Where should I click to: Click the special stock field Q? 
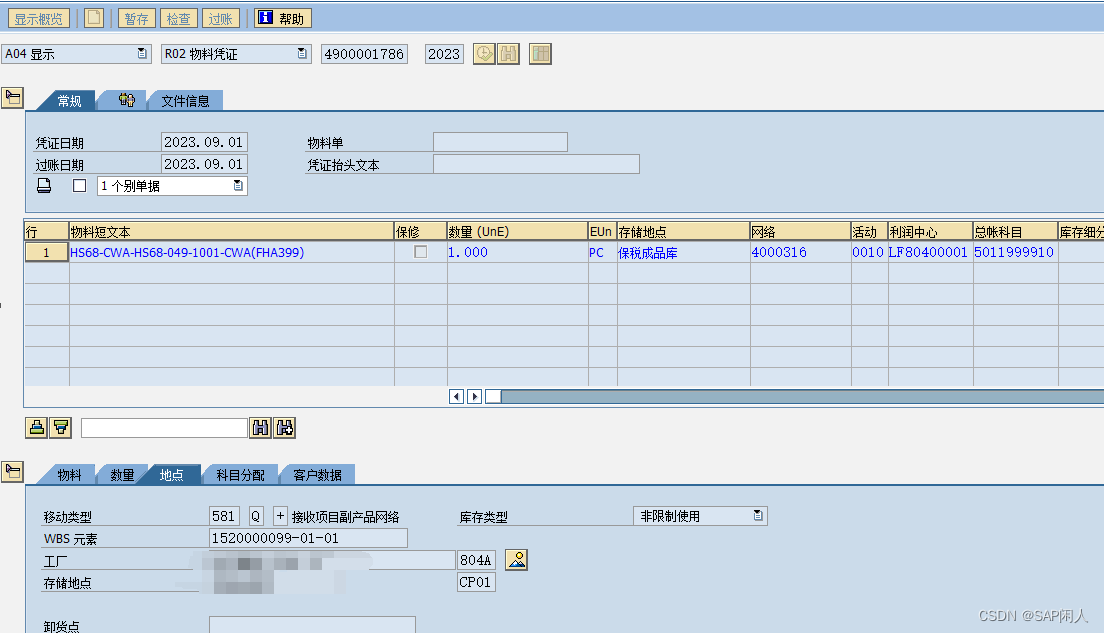pos(256,516)
